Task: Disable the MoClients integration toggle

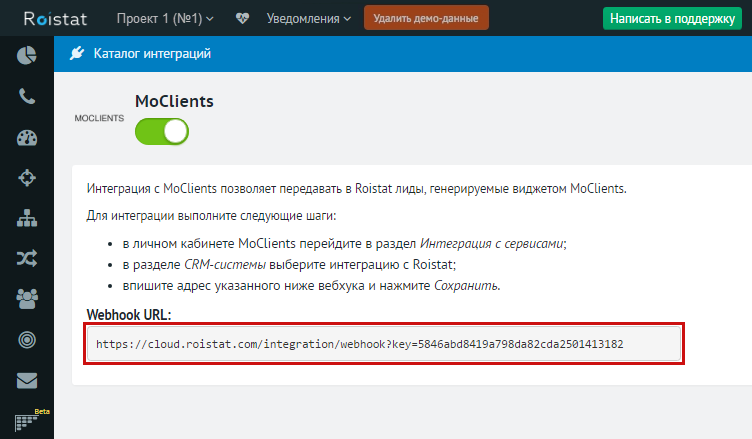Action: (x=162, y=131)
